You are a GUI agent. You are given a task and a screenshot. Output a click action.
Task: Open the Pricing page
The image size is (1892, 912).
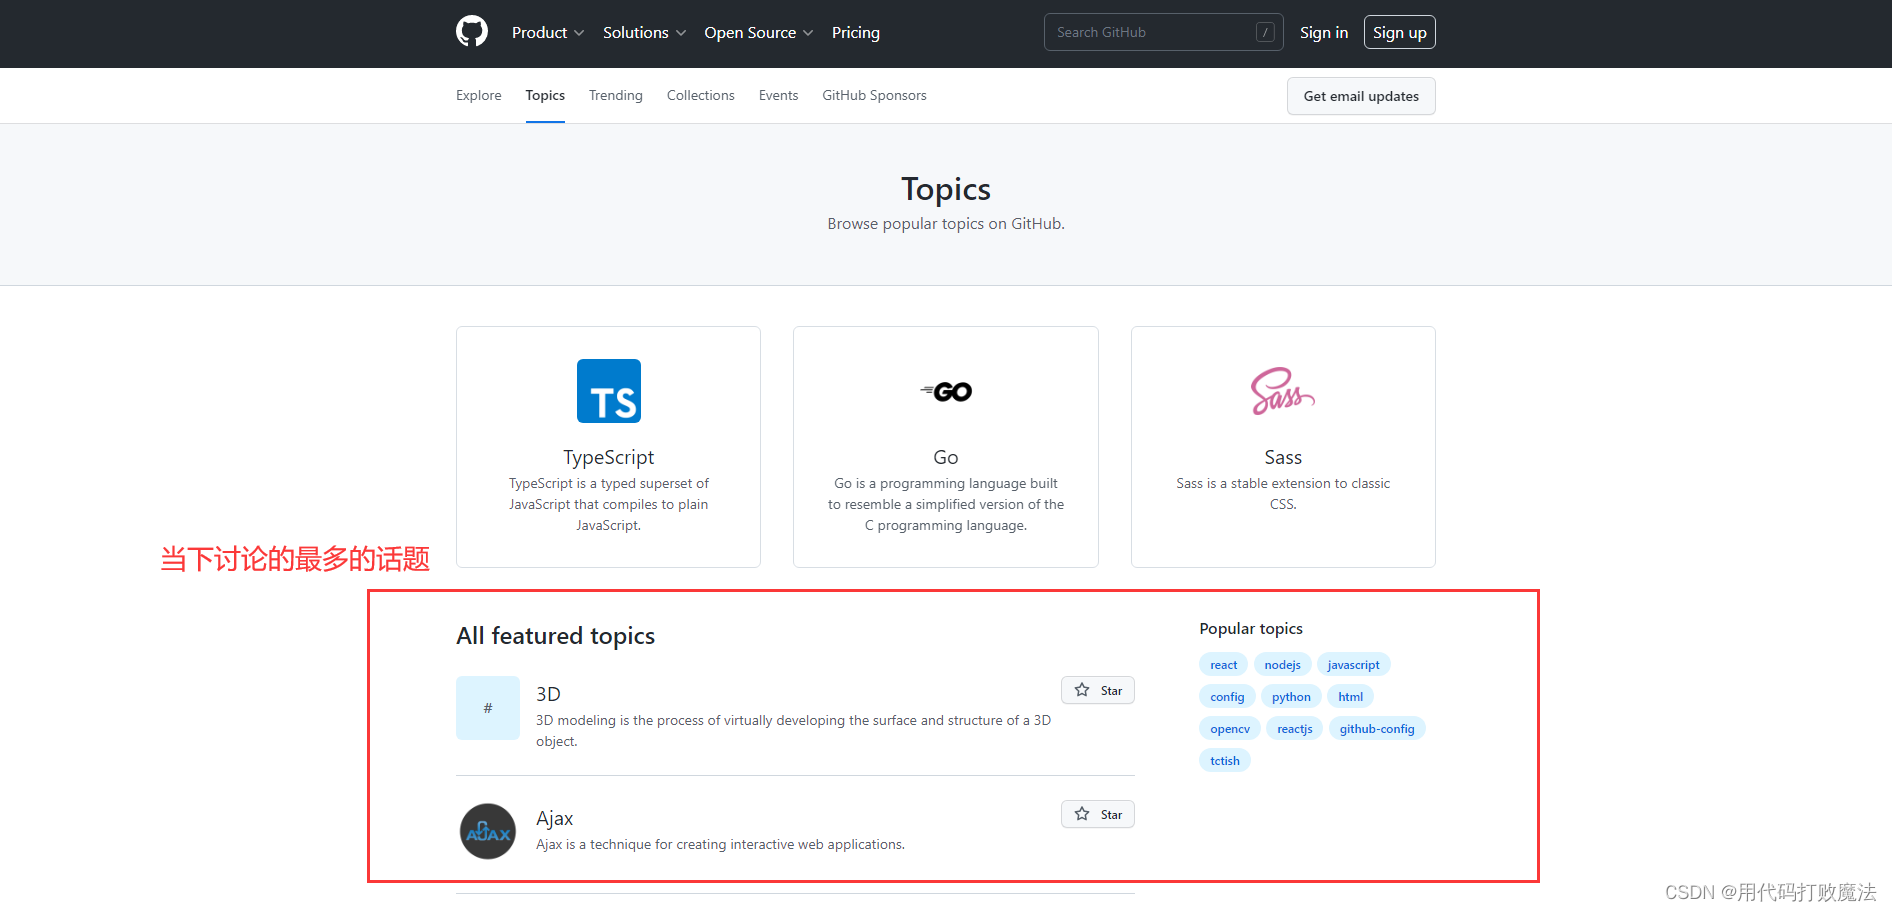tap(856, 33)
